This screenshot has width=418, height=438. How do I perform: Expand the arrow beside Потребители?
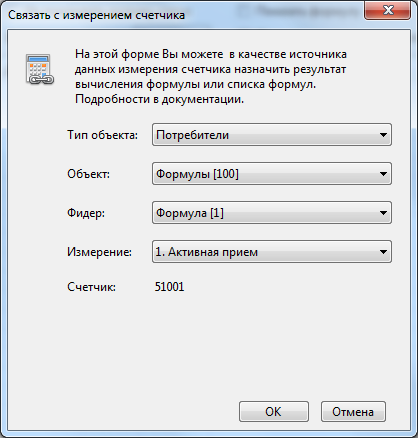coord(383,135)
